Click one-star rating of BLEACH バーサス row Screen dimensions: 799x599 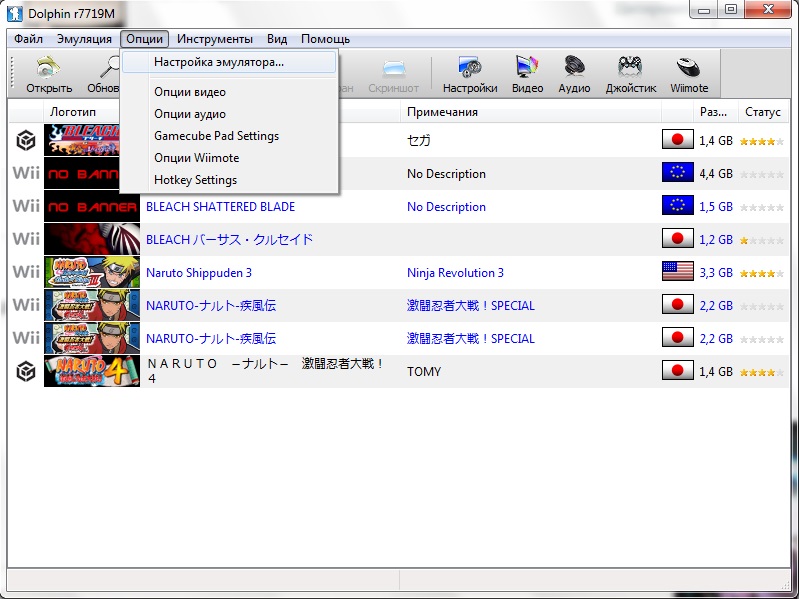762,240
